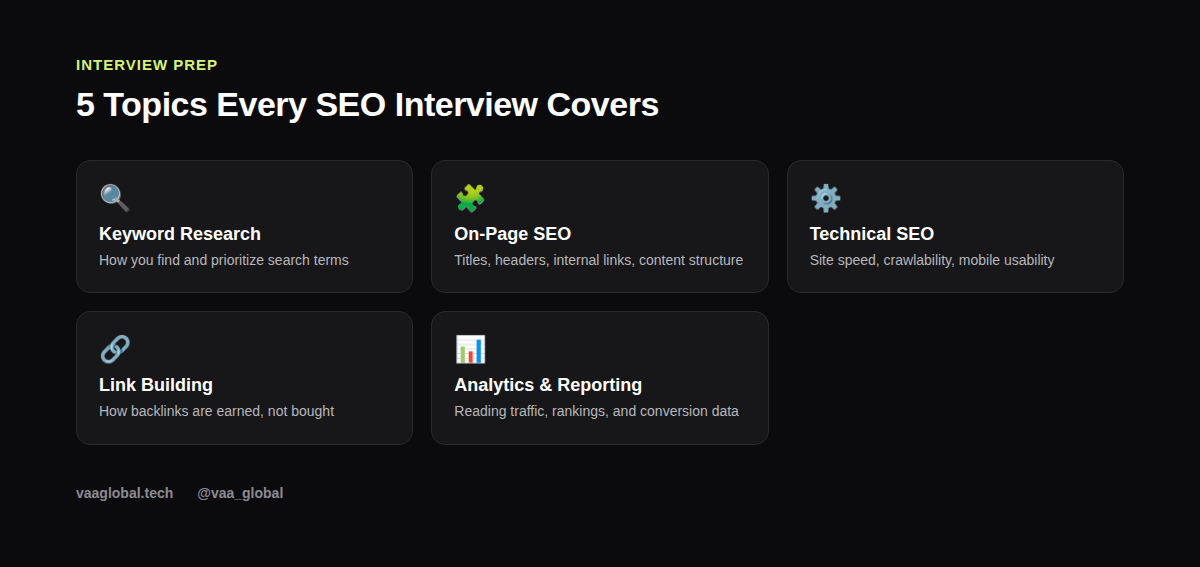Screen dimensions: 1200x567
Task: Click the puzzle piece icon on On-Page SEO
Action: (470, 198)
